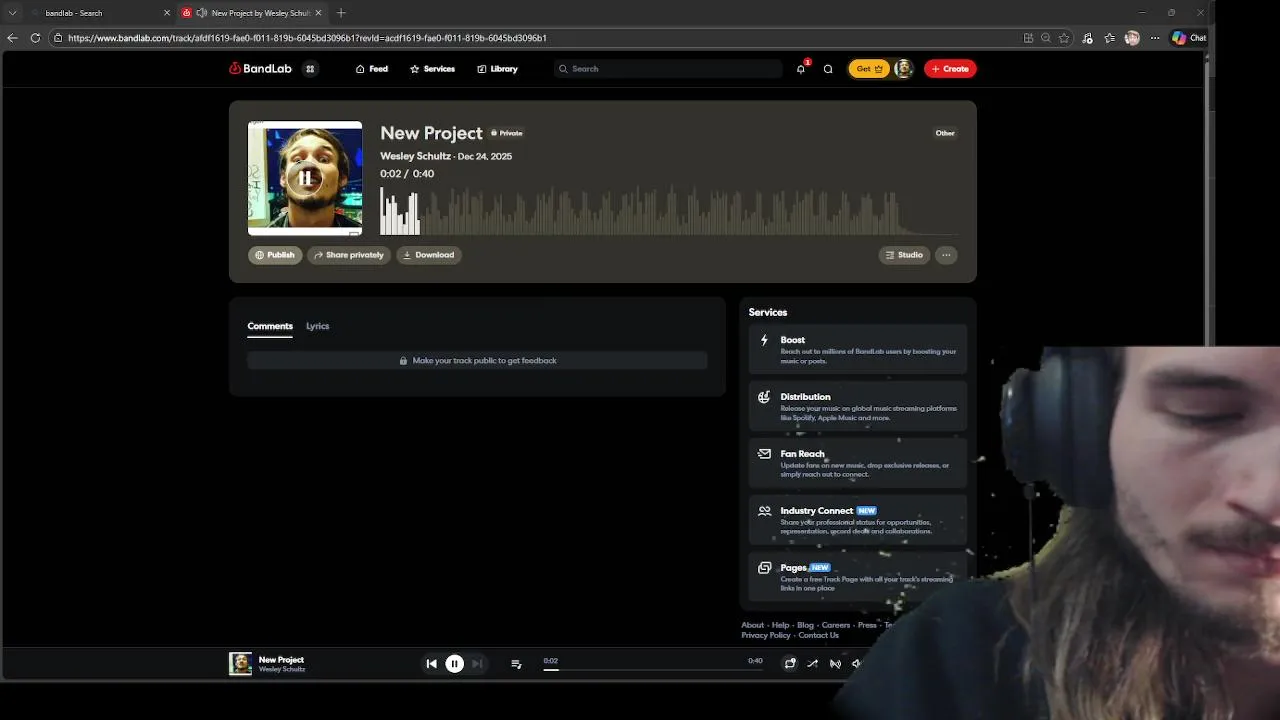Click the Private badge
Viewport: 1280px width, 720px height.
click(x=507, y=133)
